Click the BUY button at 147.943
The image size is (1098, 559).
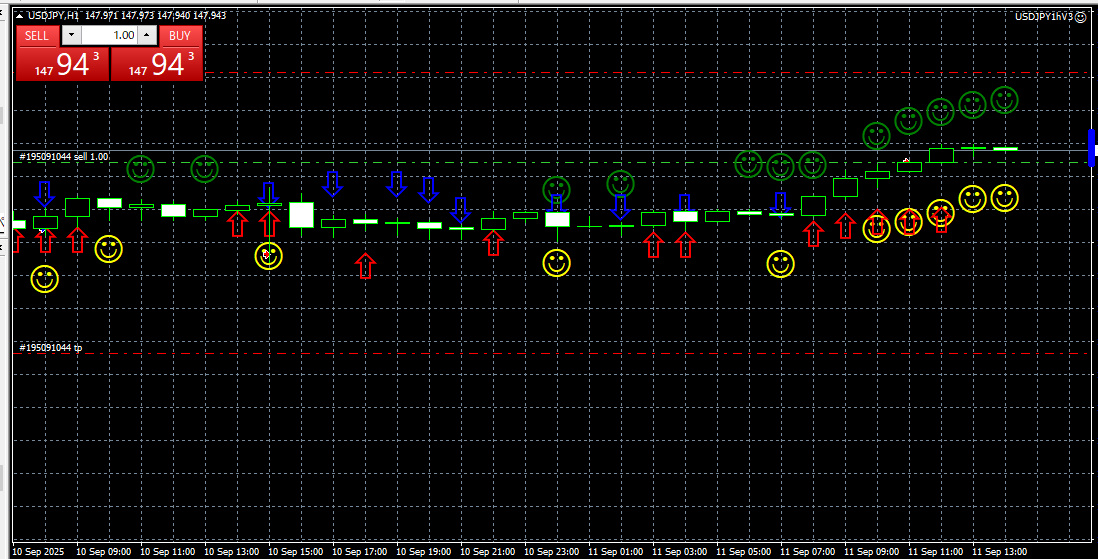[x=157, y=53]
